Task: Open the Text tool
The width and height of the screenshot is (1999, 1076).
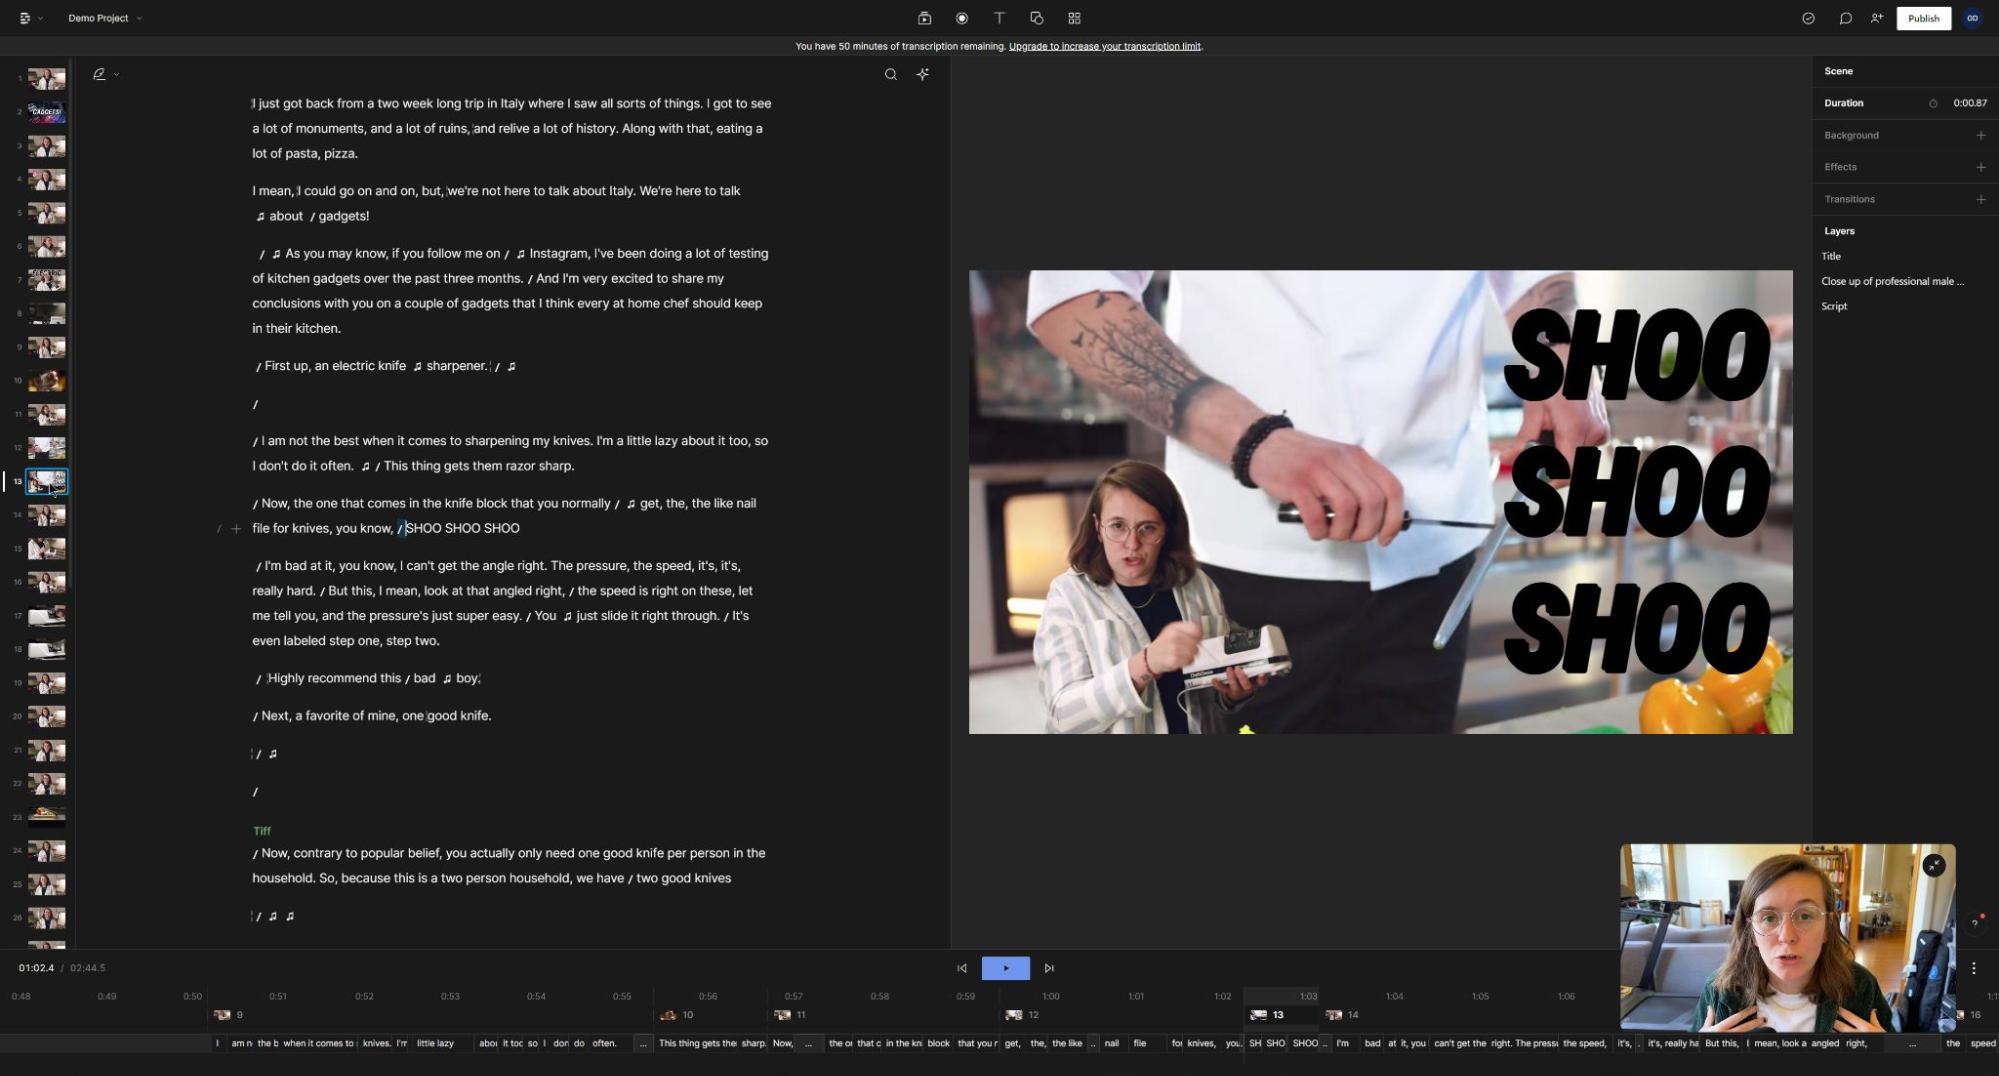Action: click(999, 18)
